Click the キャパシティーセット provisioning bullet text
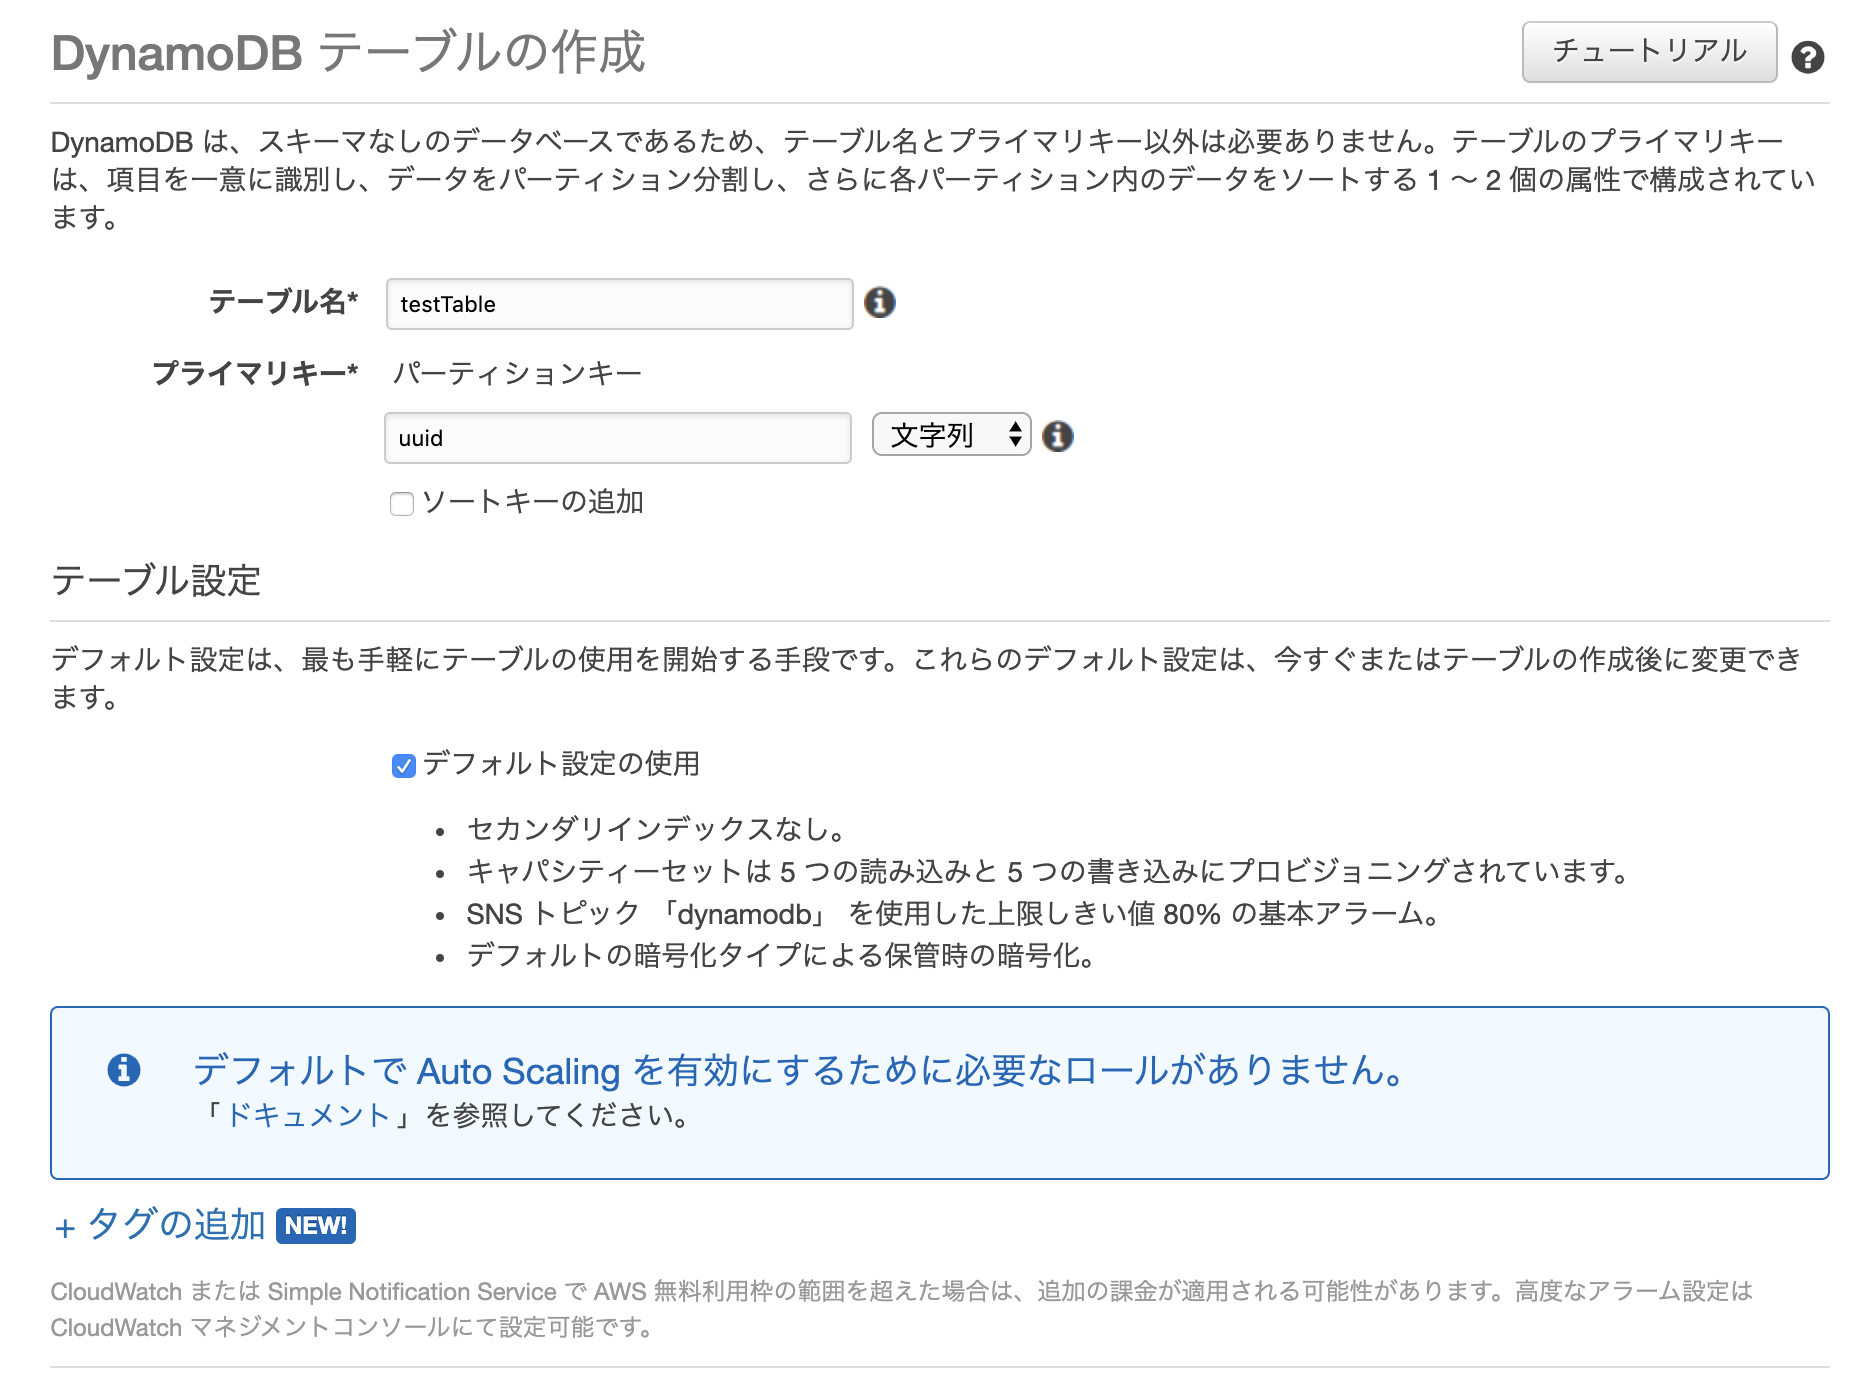Viewport: 1864px width, 1376px height. coord(1050,871)
